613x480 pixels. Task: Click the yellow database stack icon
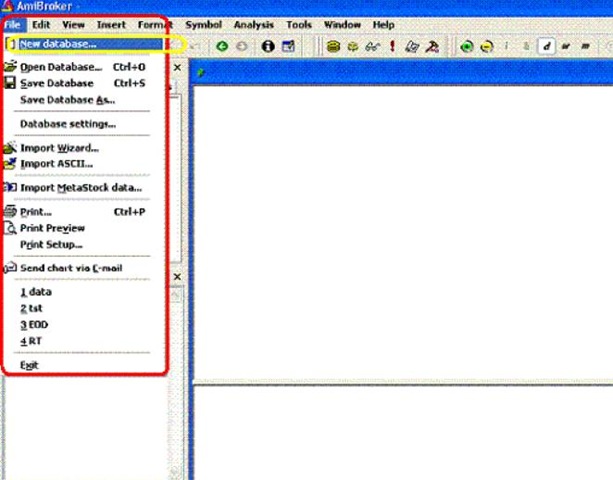point(333,47)
